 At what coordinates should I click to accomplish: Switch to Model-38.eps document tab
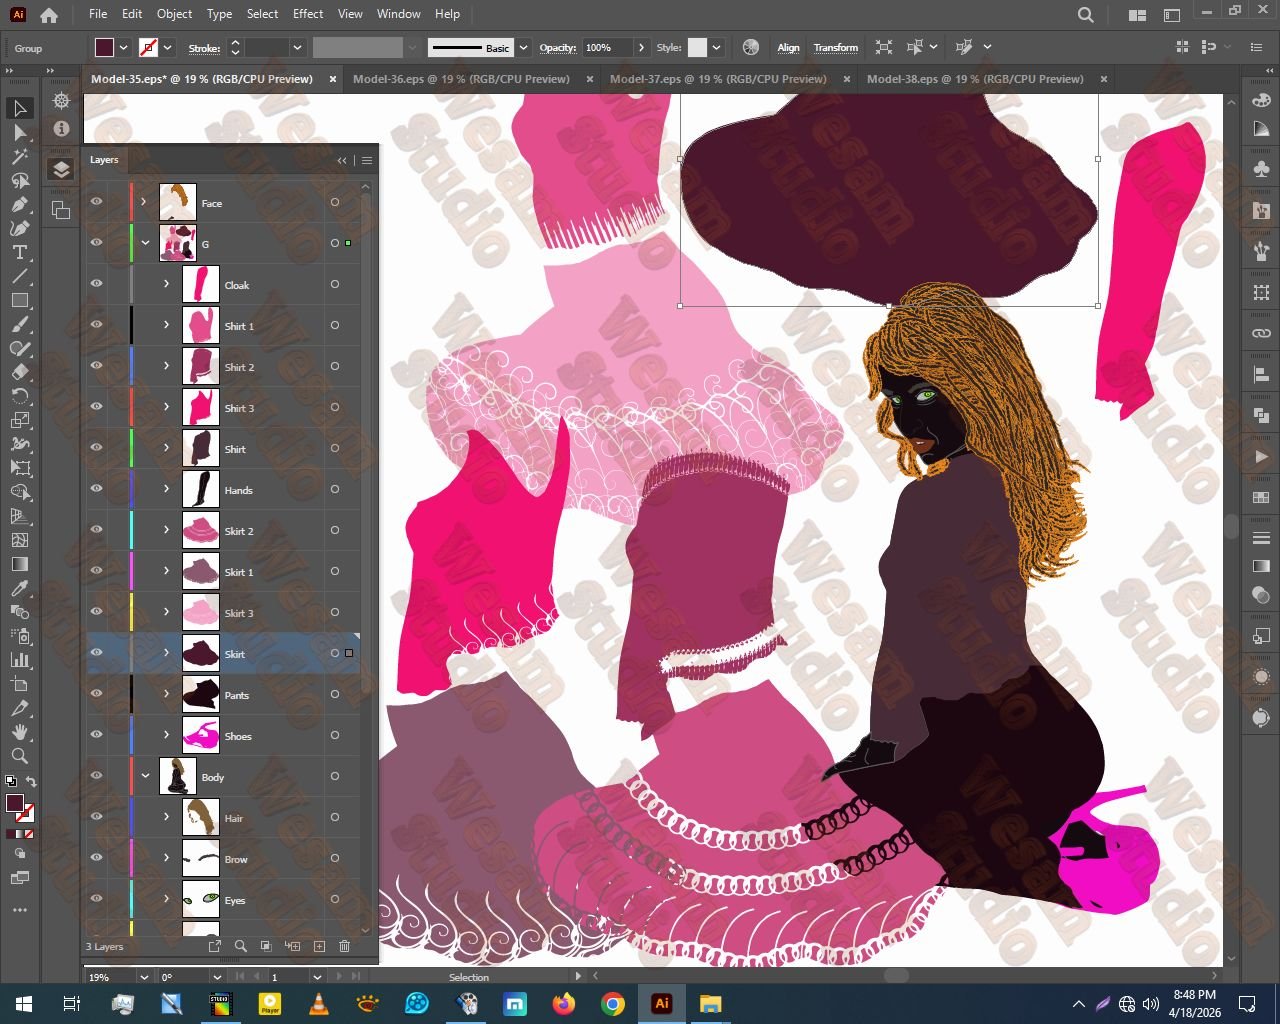pos(975,79)
